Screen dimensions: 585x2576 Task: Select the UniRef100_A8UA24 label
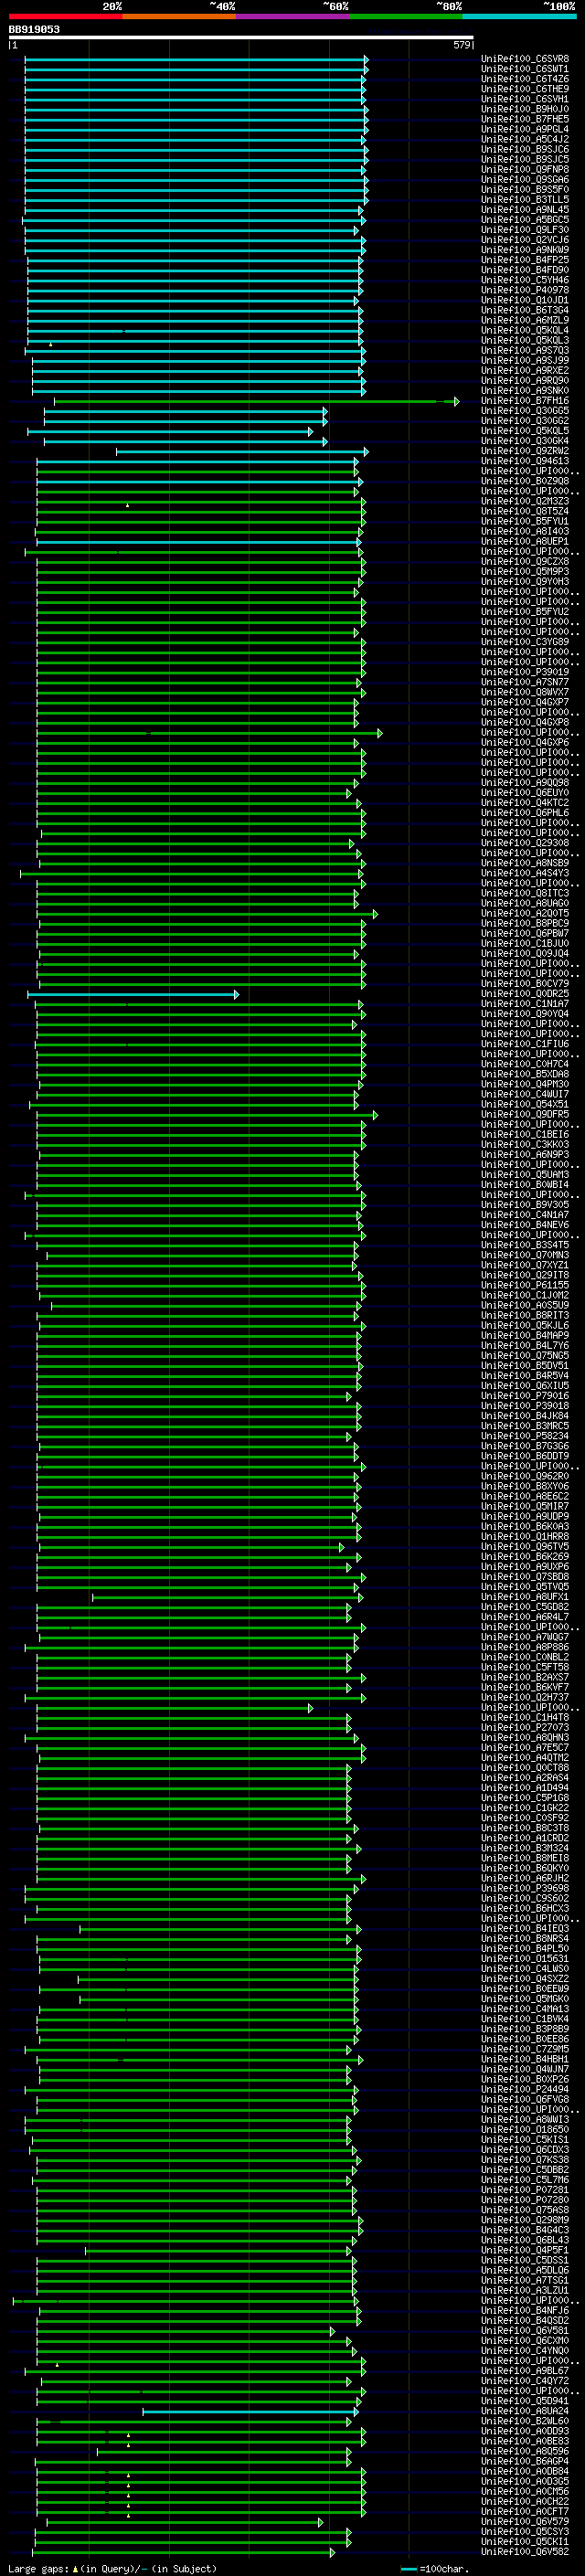click(525, 2411)
